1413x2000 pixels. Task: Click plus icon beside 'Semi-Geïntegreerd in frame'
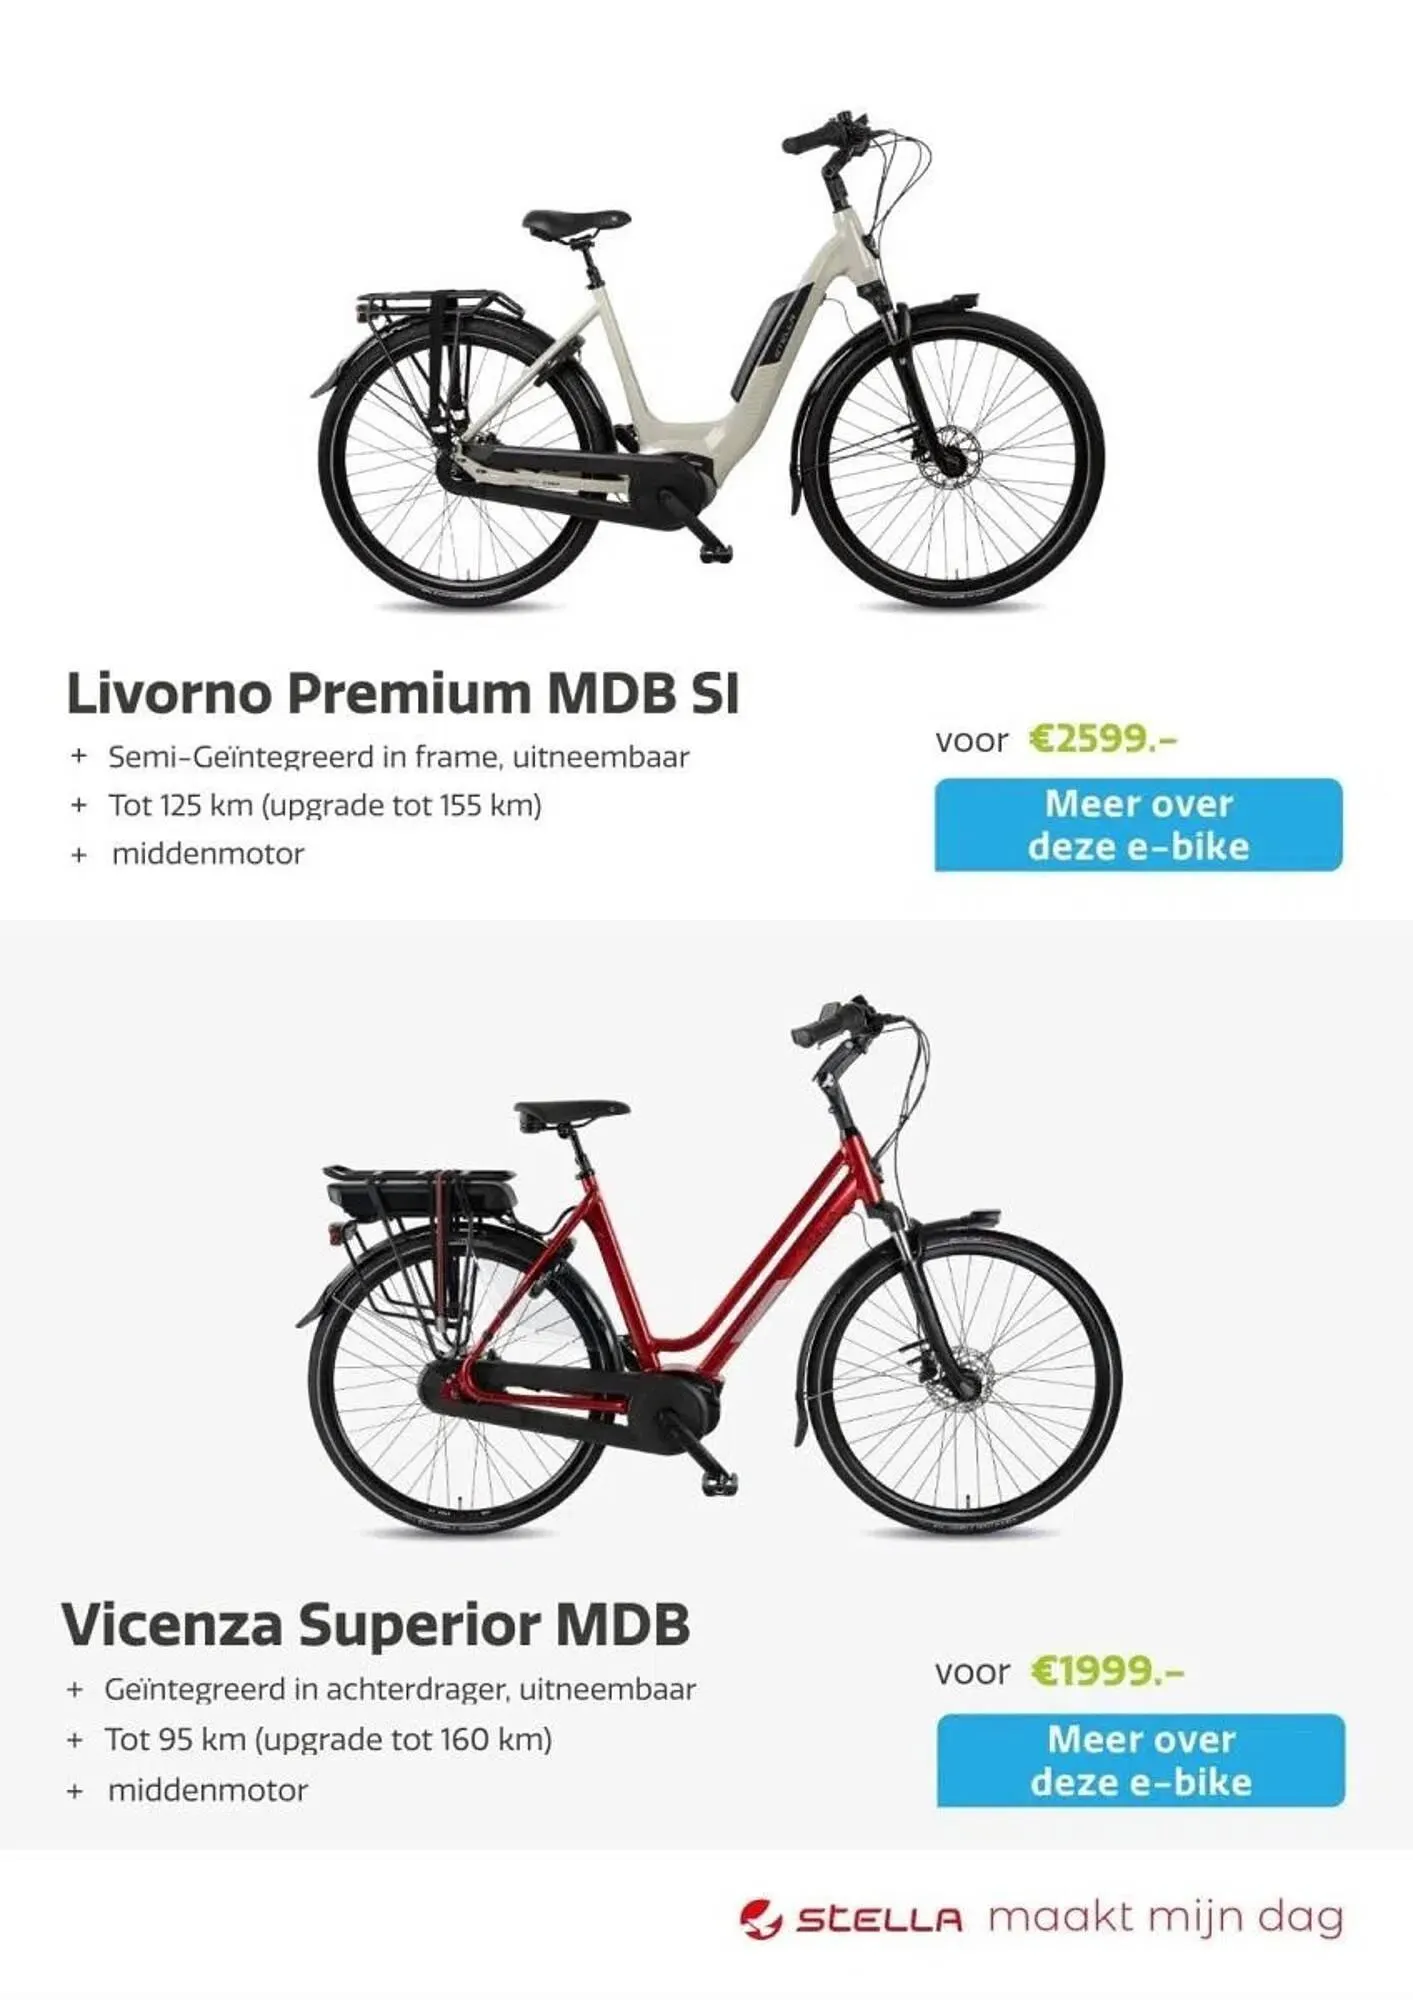point(80,757)
